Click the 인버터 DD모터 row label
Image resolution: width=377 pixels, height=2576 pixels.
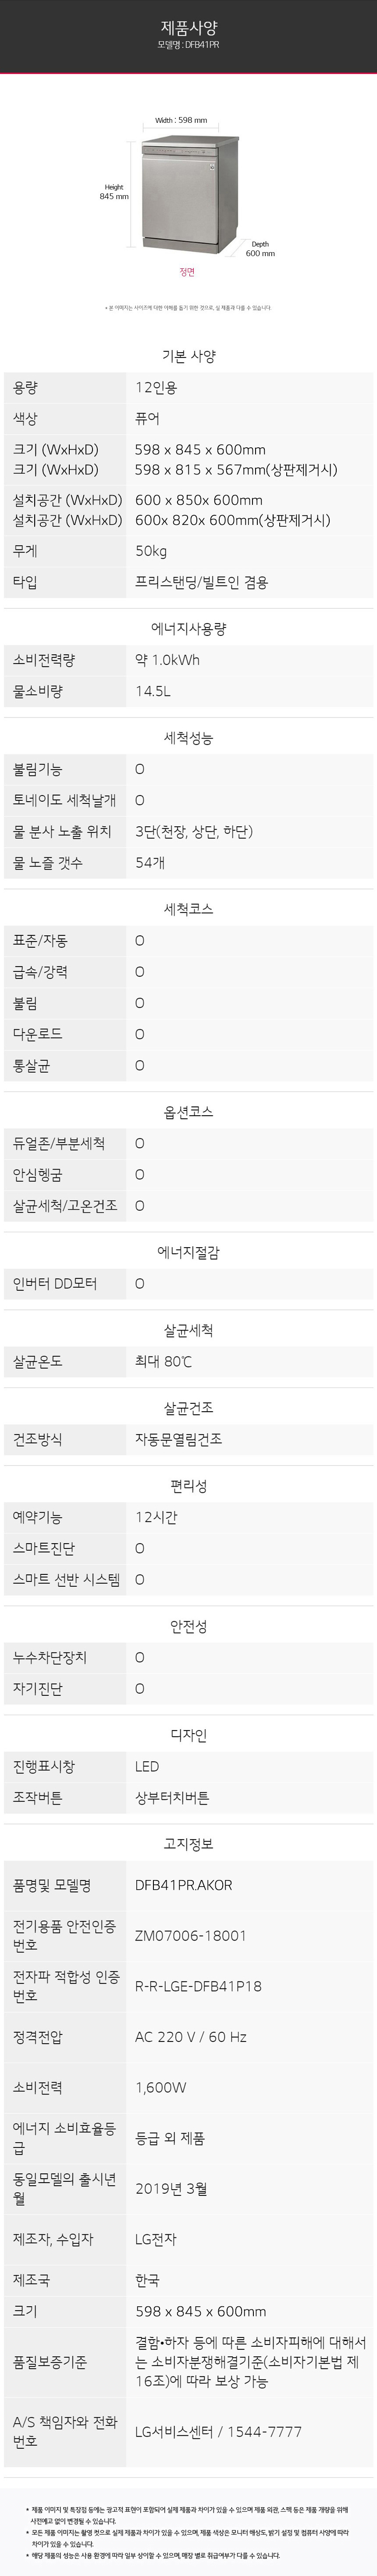pos(55,1283)
